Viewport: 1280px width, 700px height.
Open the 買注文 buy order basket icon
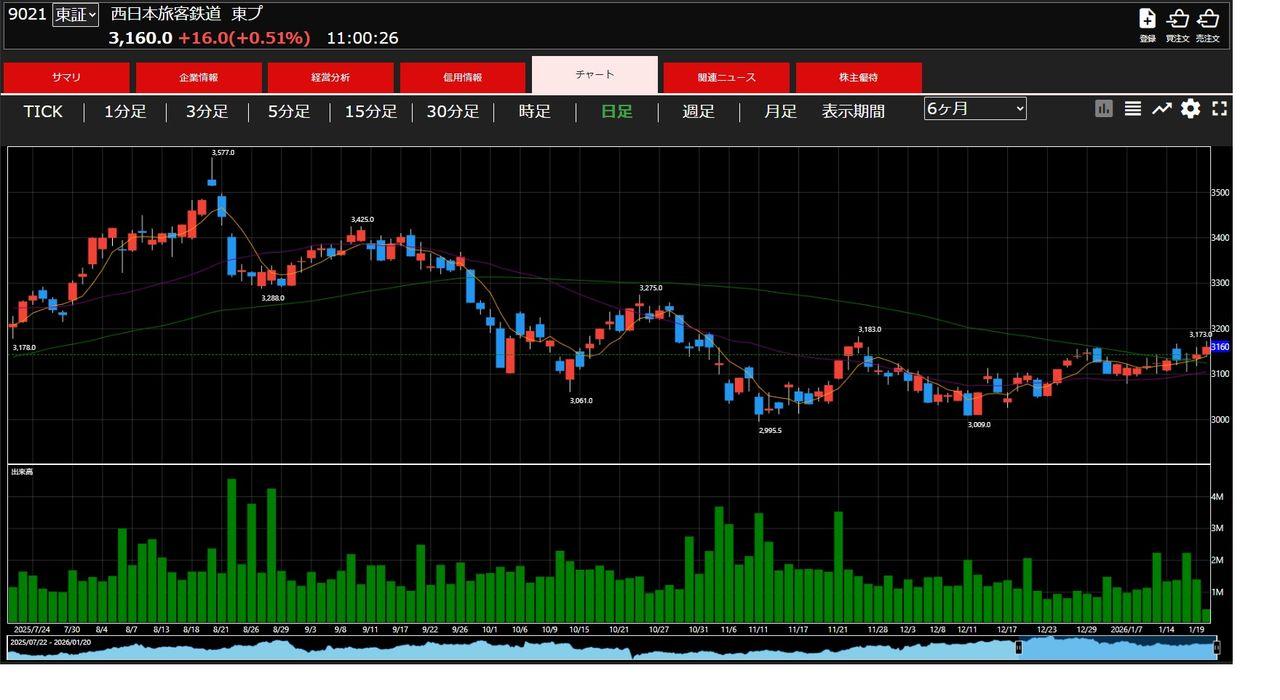coord(1178,20)
